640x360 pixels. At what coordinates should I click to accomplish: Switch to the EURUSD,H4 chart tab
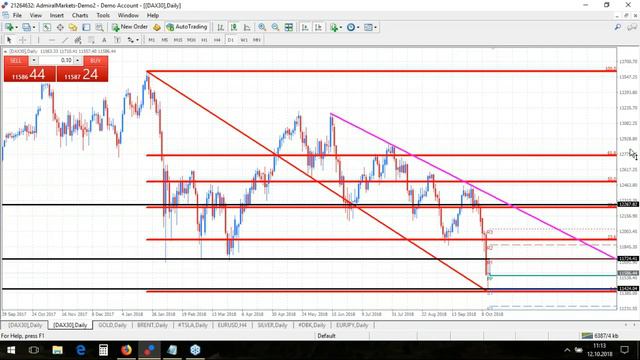[x=232, y=325]
